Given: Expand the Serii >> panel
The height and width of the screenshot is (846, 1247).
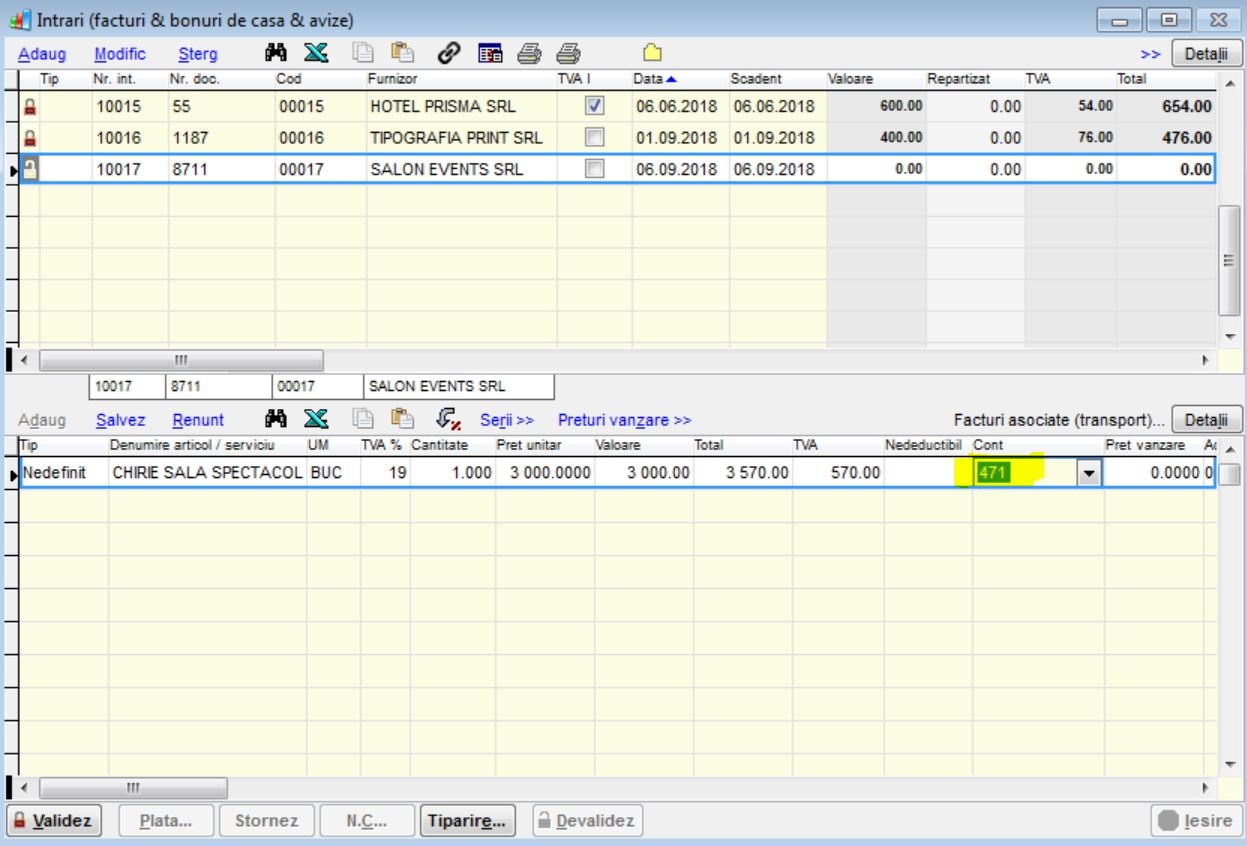Looking at the screenshot, I should point(507,420).
